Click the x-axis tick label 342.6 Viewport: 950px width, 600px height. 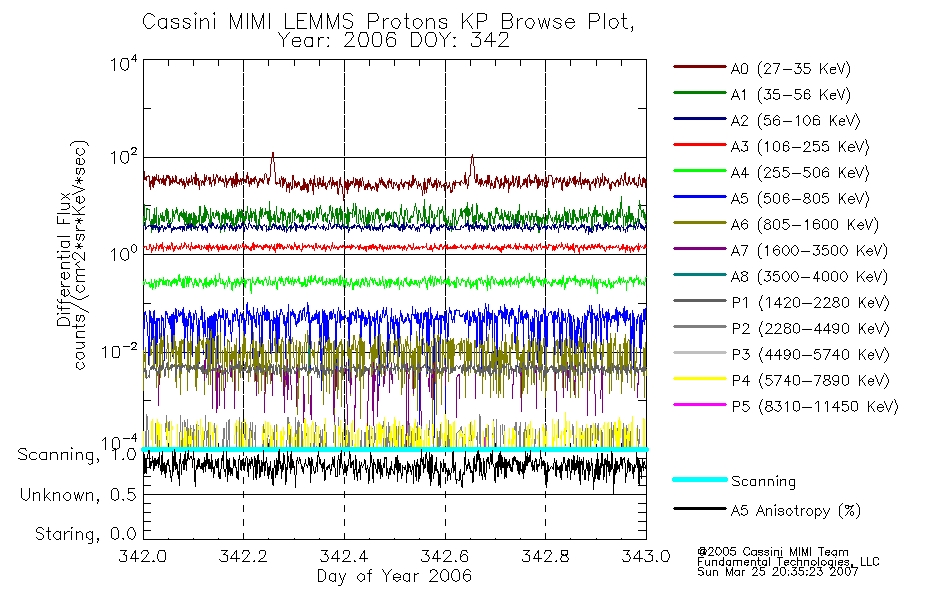tap(445, 556)
